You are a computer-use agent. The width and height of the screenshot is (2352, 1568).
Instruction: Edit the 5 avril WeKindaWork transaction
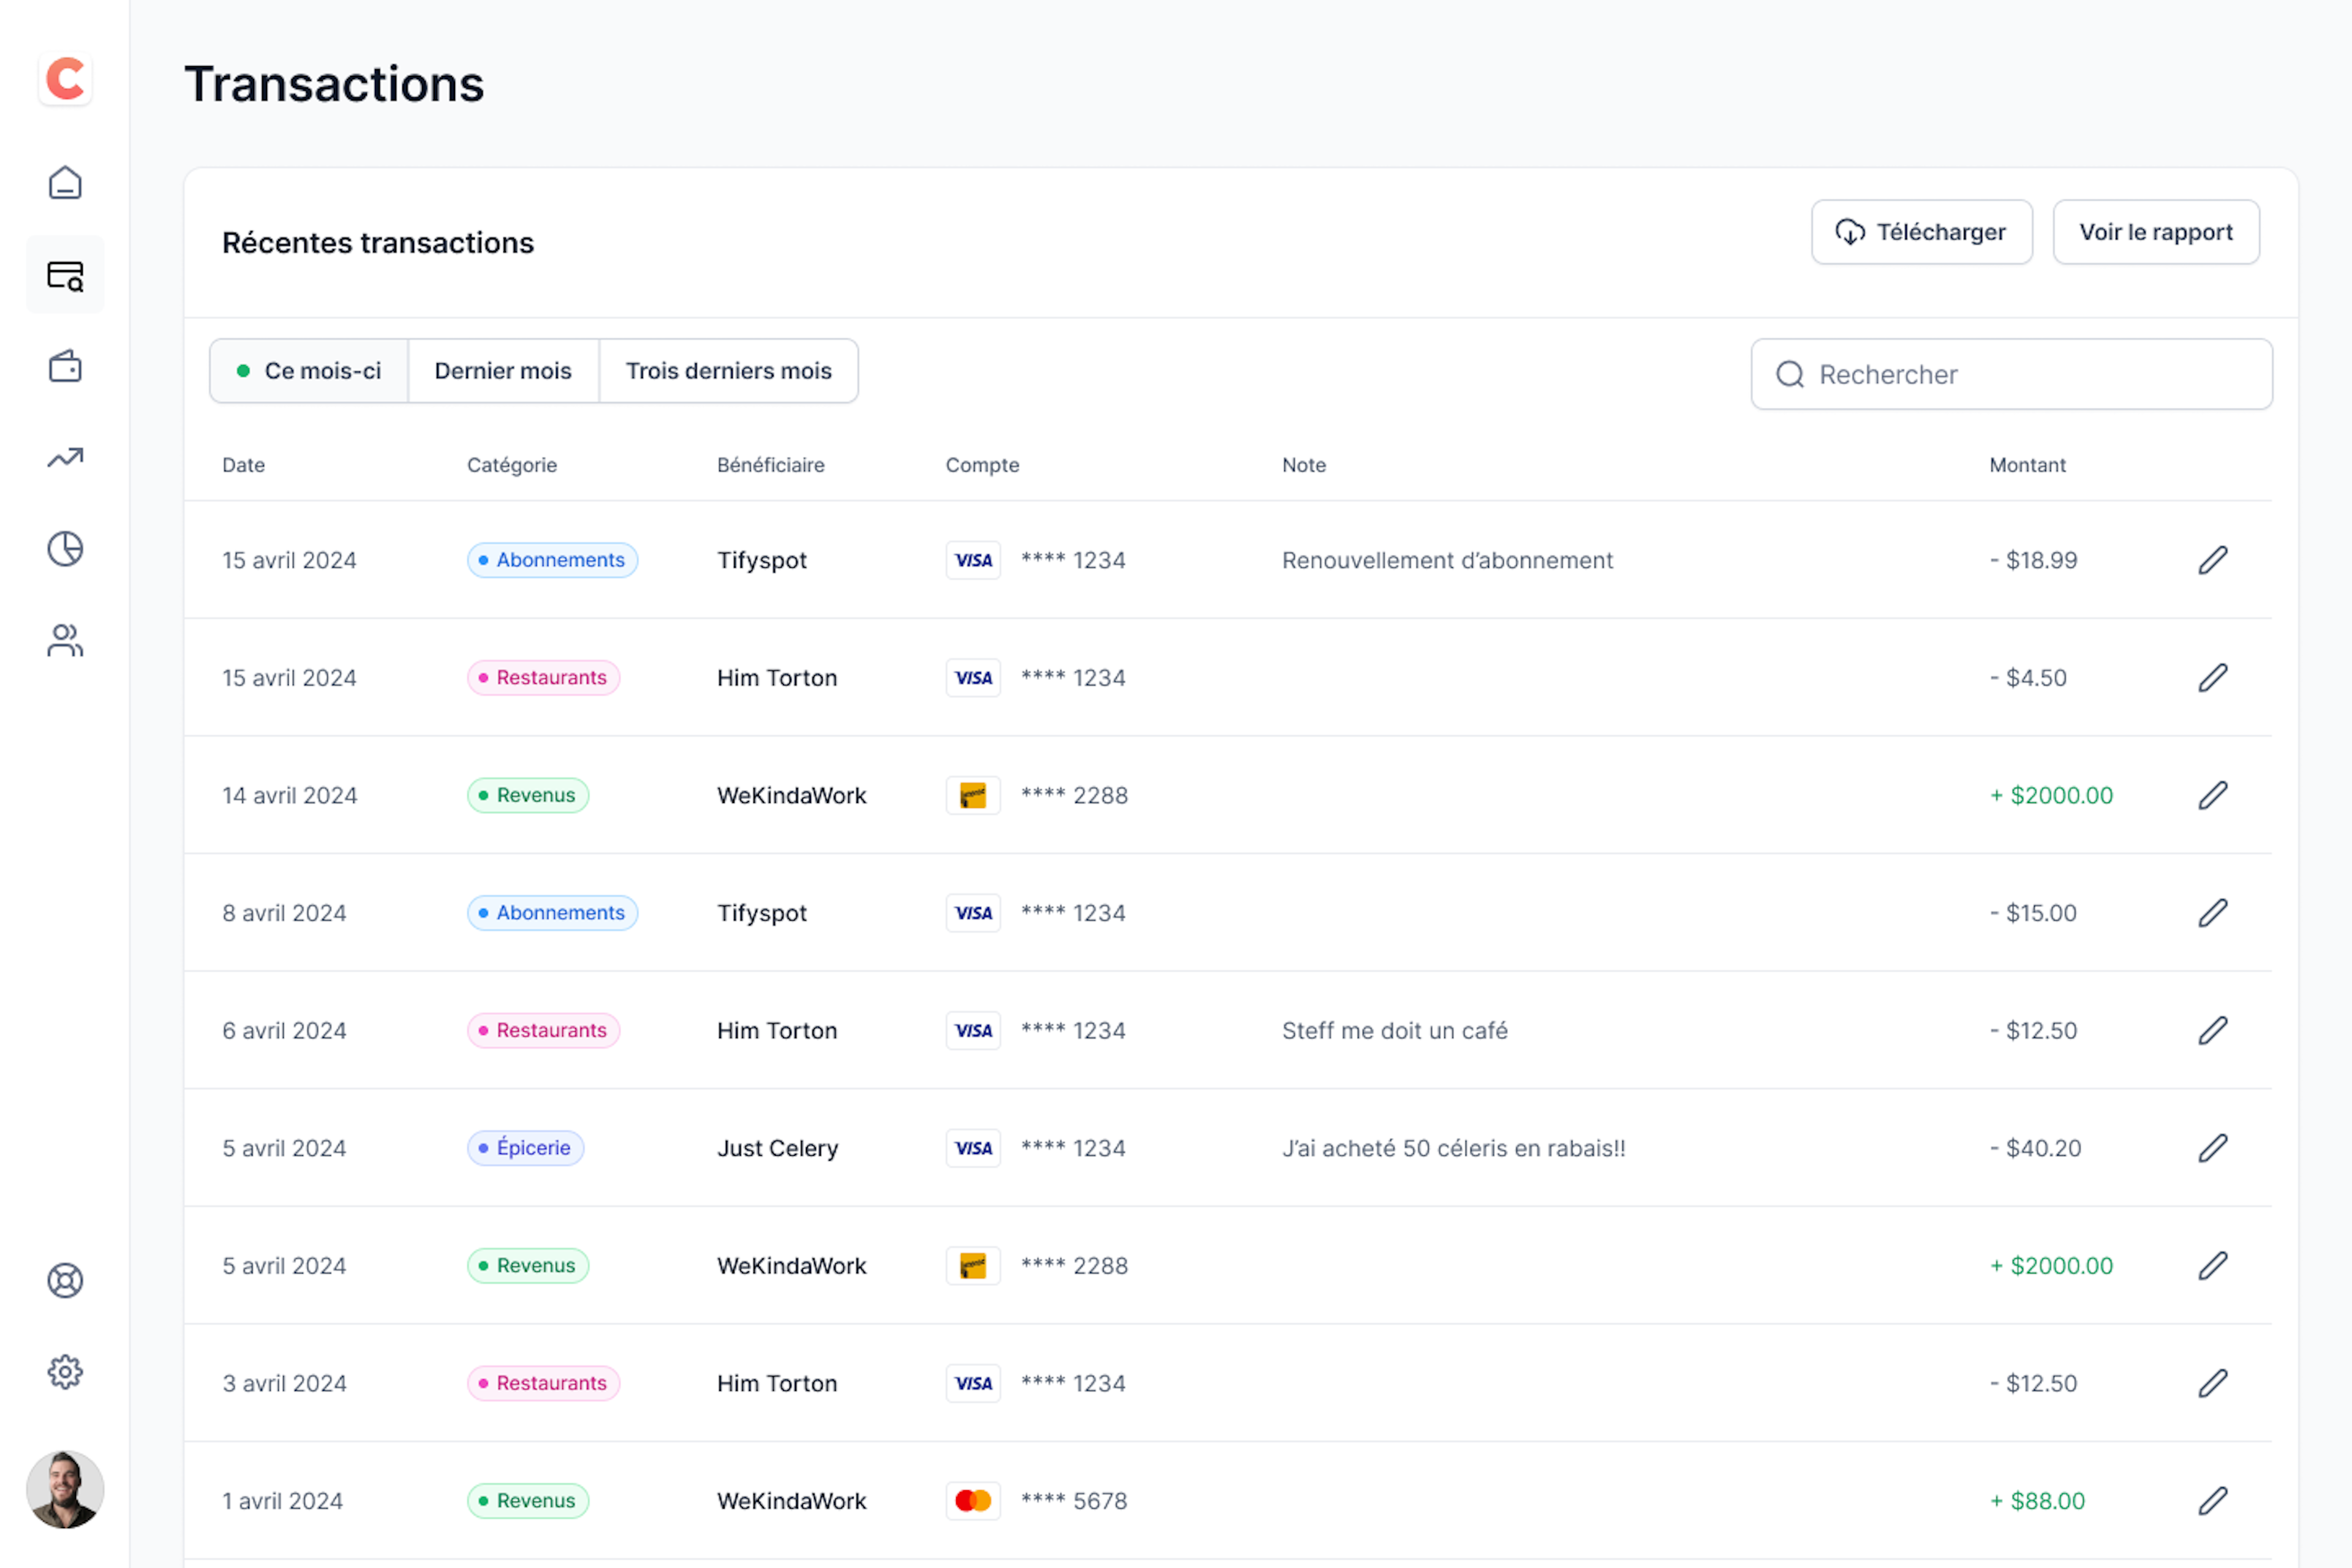[2213, 1266]
